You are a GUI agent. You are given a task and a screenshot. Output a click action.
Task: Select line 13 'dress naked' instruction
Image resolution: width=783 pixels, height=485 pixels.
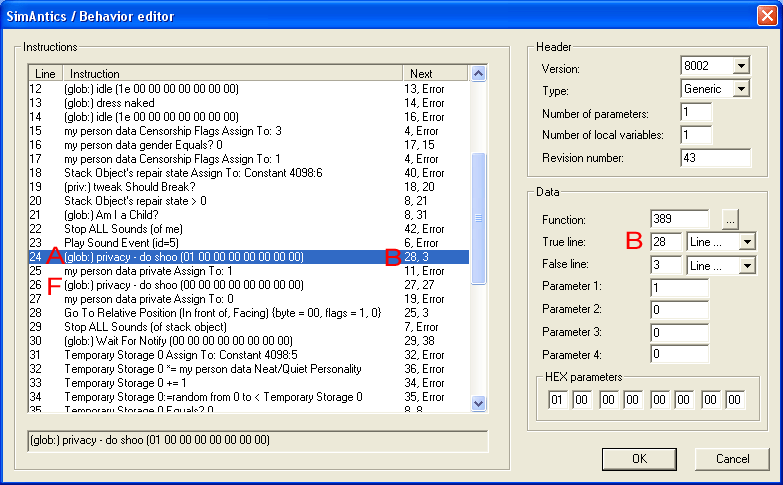pos(249,103)
